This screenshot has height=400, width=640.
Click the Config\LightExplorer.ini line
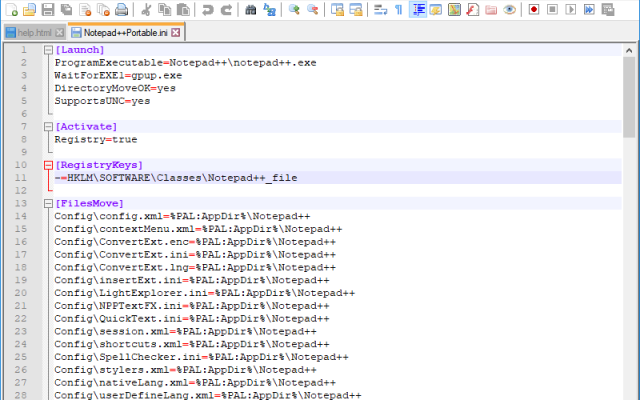(x=204, y=293)
